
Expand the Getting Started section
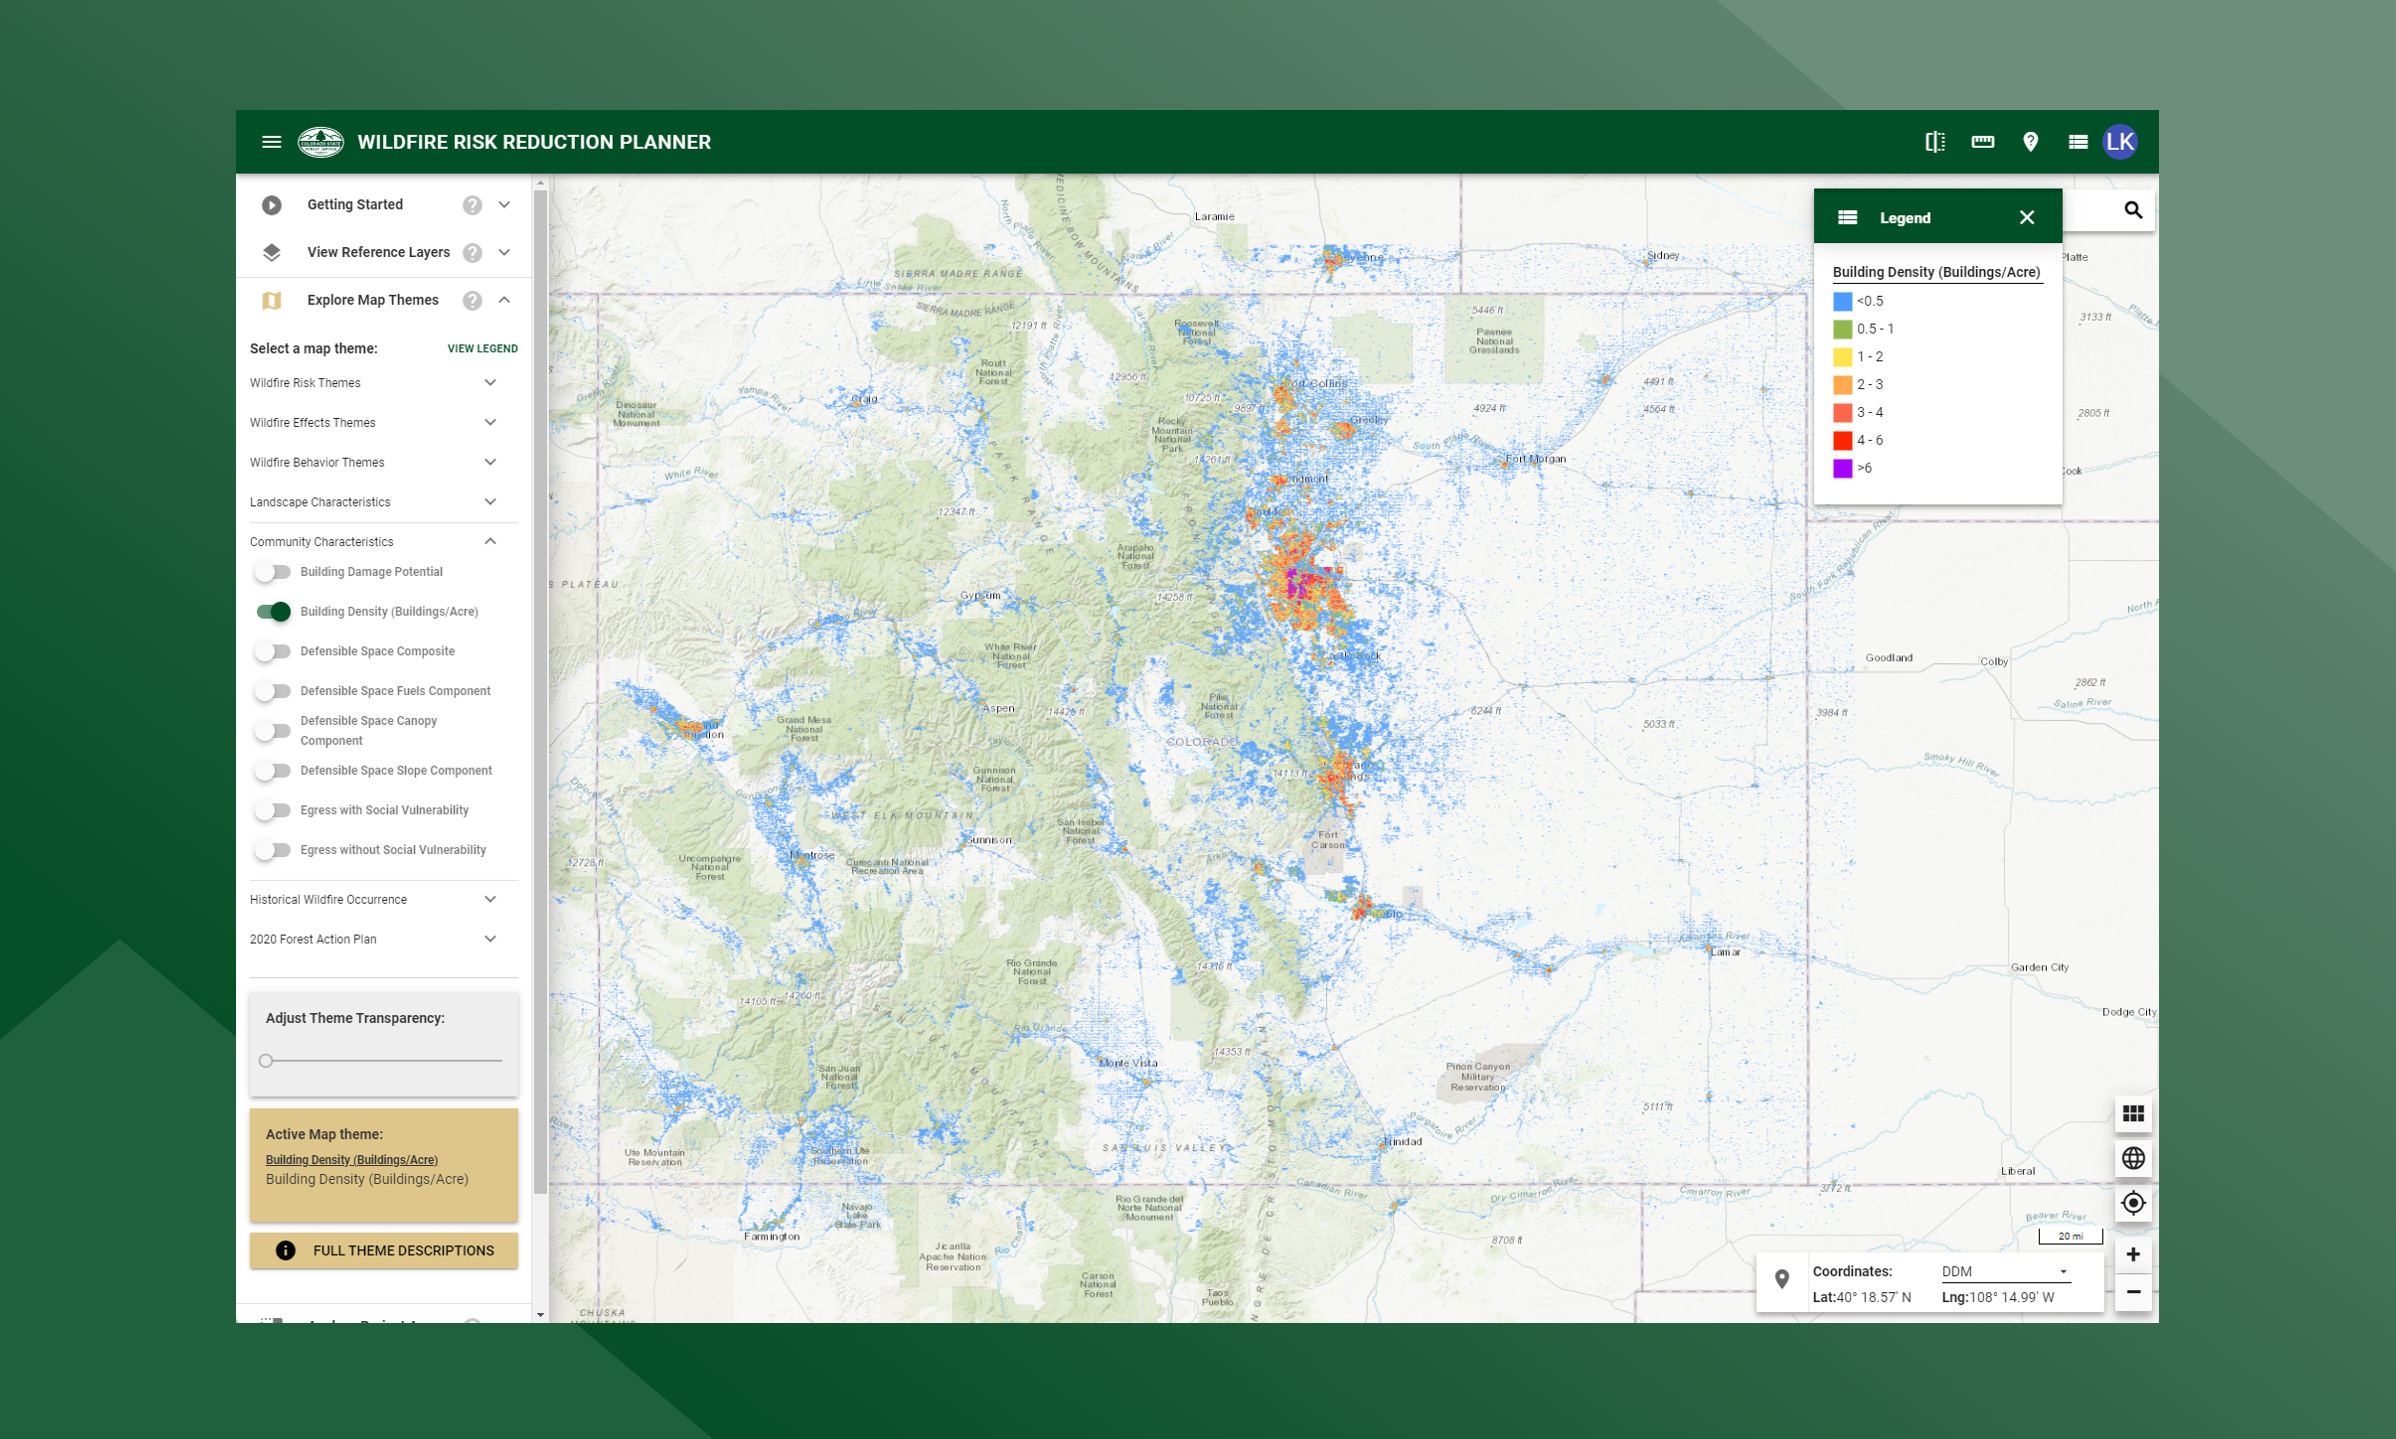tap(505, 204)
